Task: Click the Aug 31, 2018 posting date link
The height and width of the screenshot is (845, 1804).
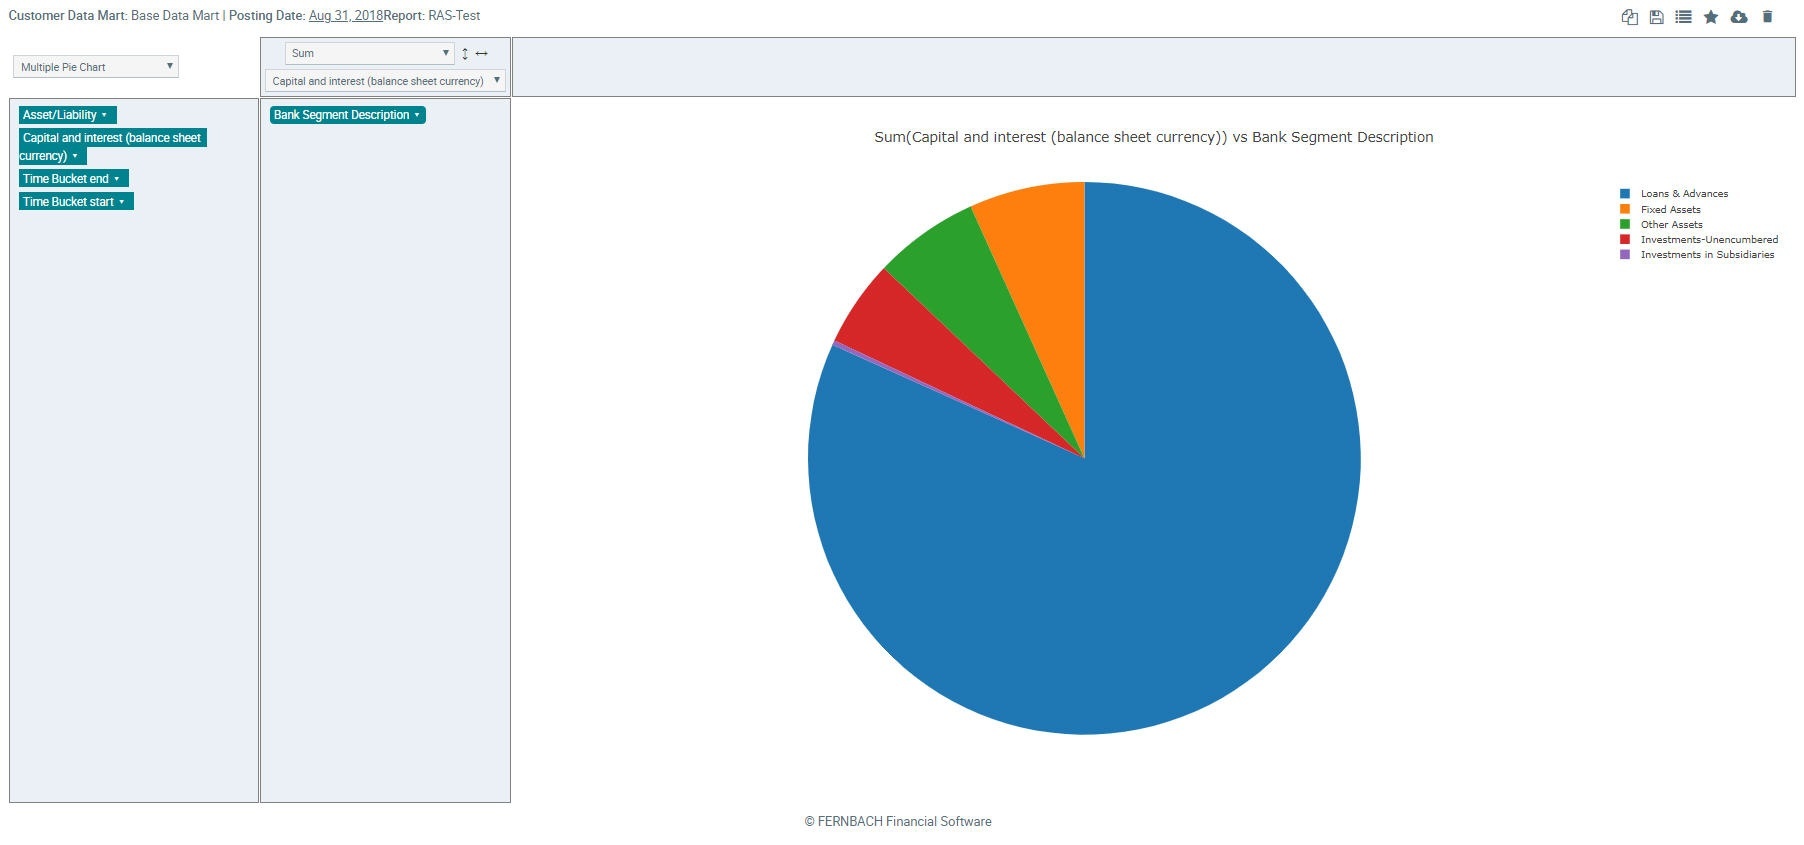Action: coord(345,16)
